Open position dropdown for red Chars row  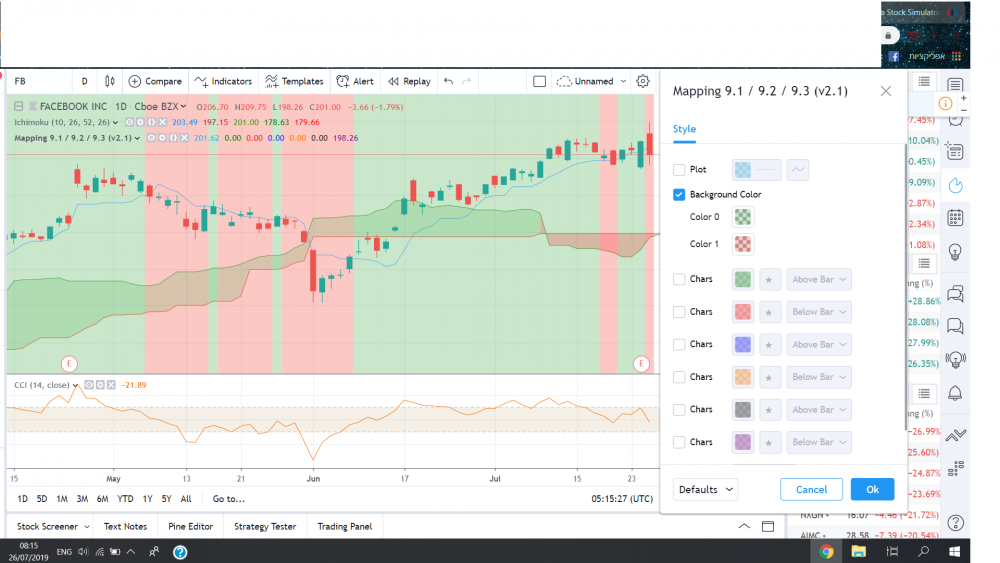(x=819, y=312)
